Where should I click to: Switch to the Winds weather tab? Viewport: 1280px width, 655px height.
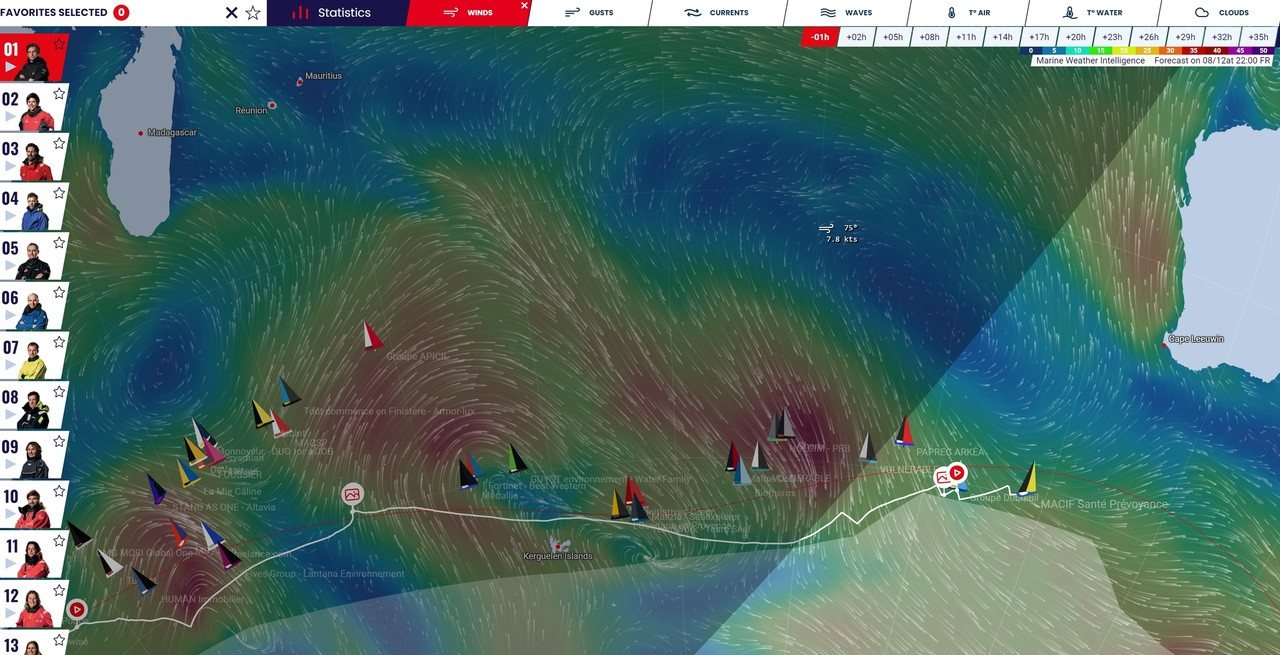pyautogui.click(x=468, y=13)
